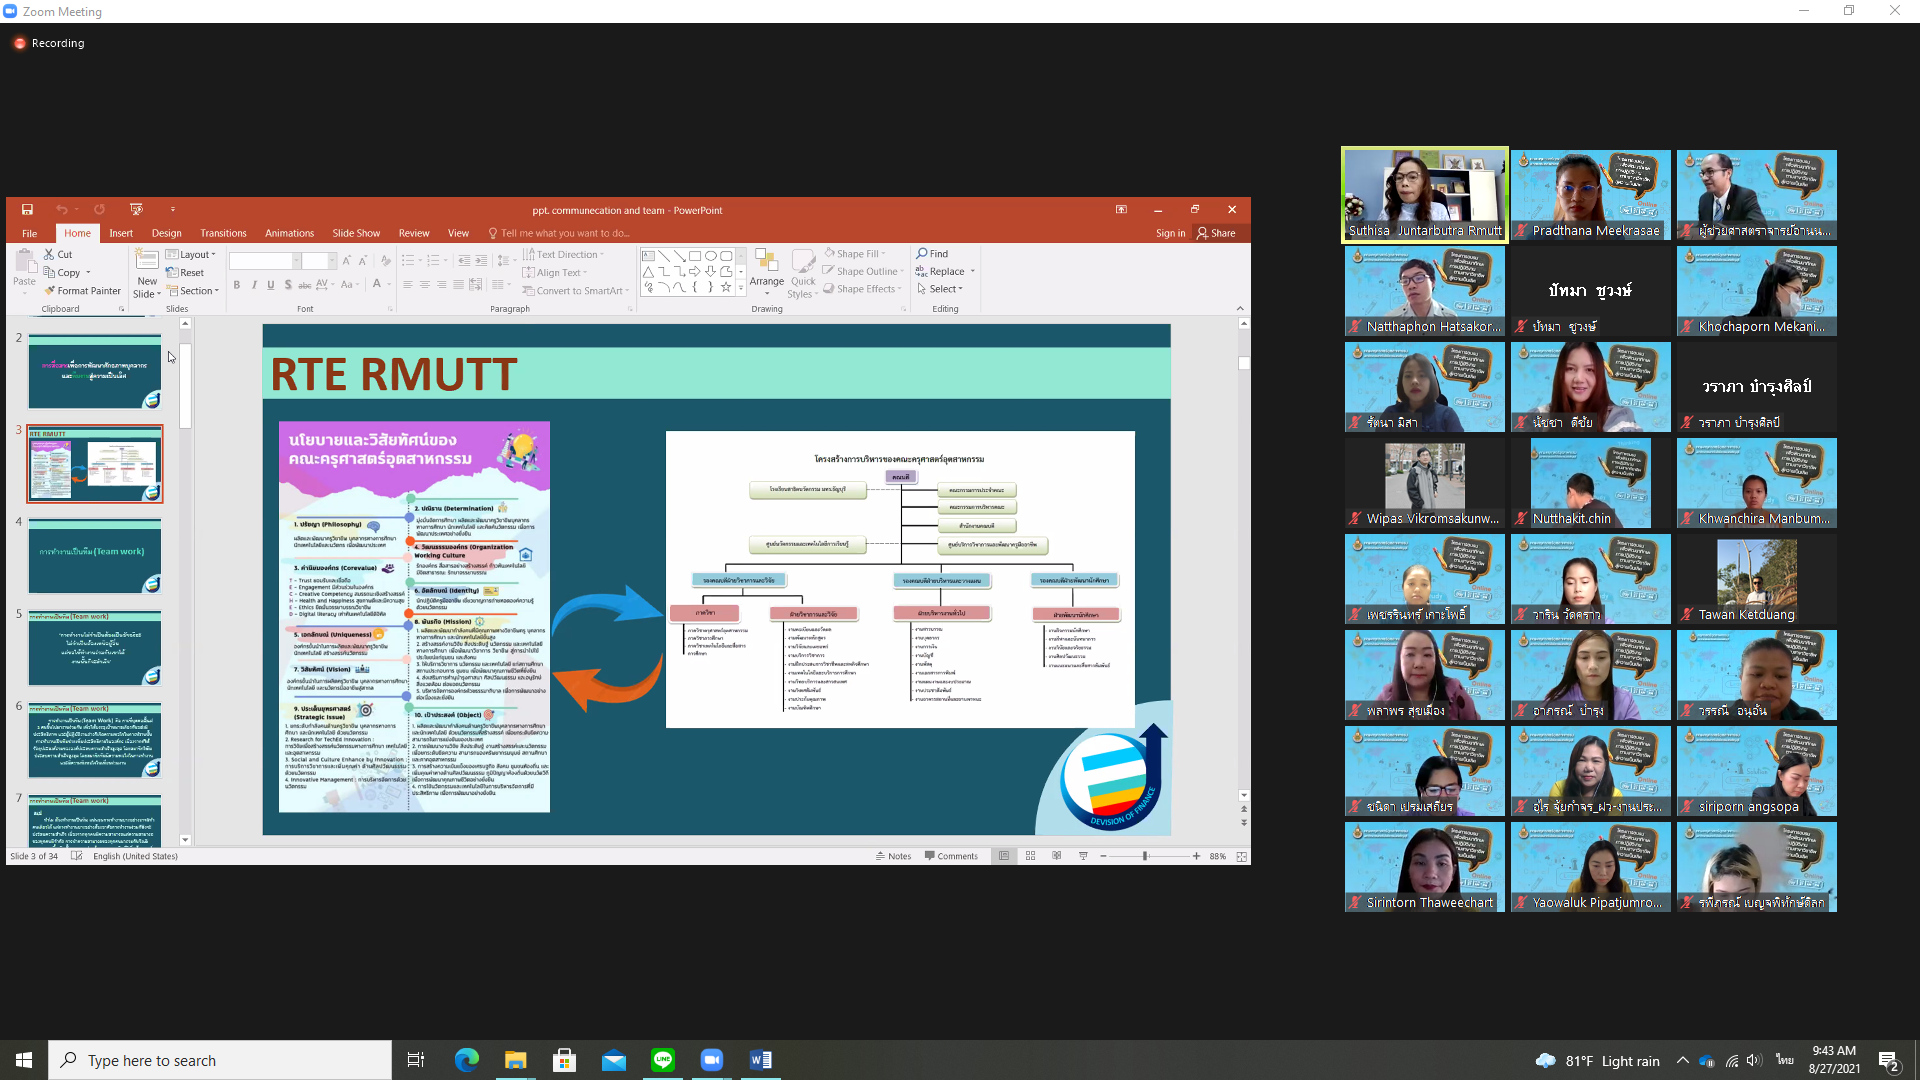The width and height of the screenshot is (1920, 1080).
Task: Save the presentation via Quick Access save icon
Action: click(27, 209)
